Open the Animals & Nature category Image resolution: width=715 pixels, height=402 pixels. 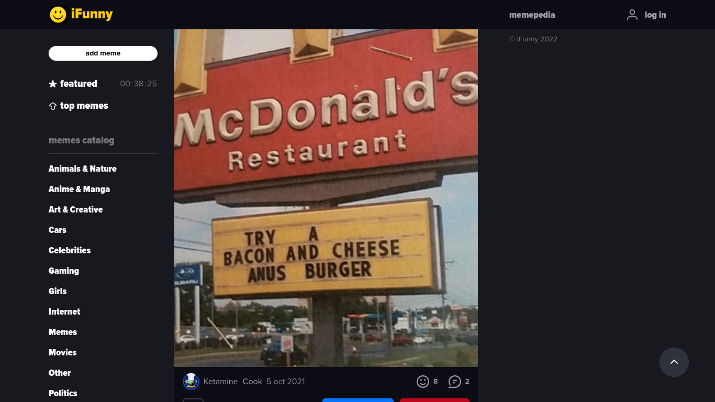point(83,169)
